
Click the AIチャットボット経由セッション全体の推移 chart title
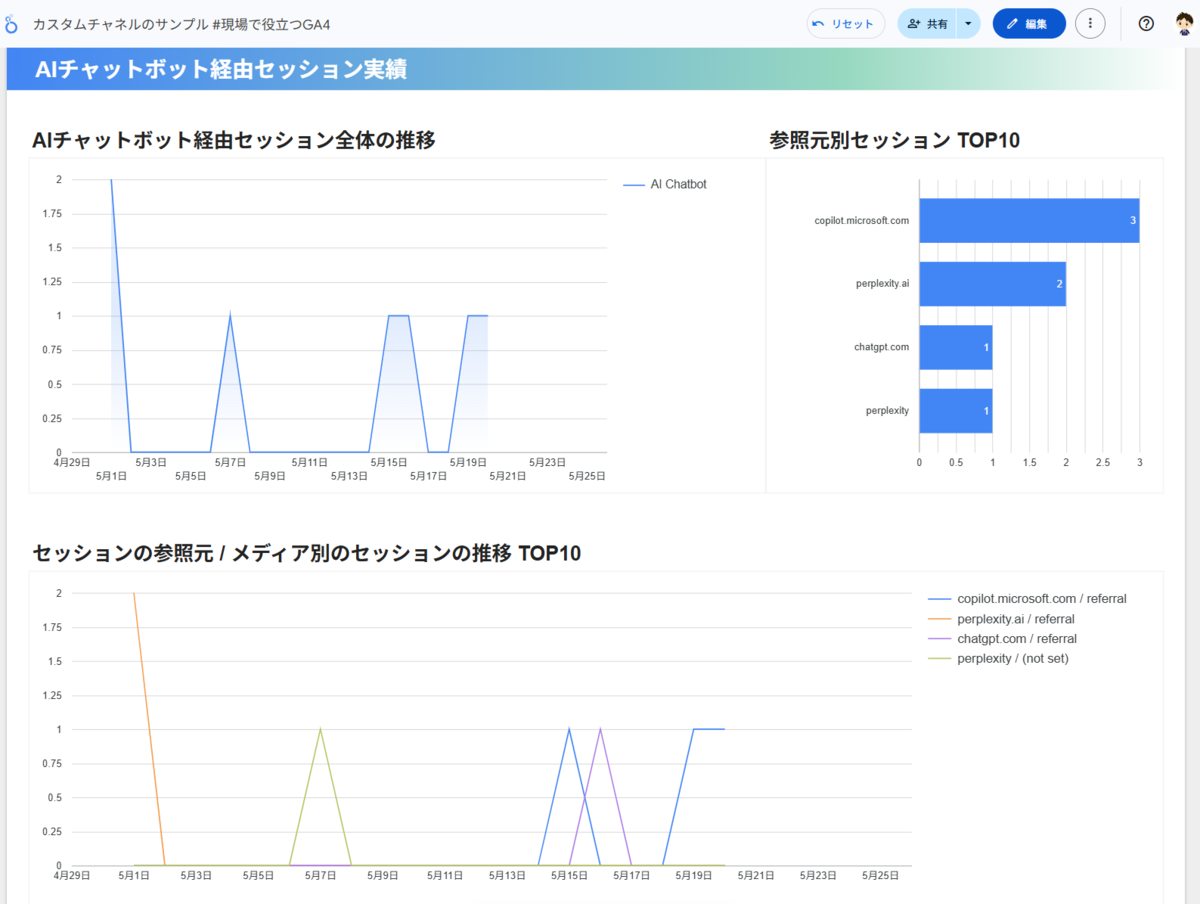[x=234, y=140]
